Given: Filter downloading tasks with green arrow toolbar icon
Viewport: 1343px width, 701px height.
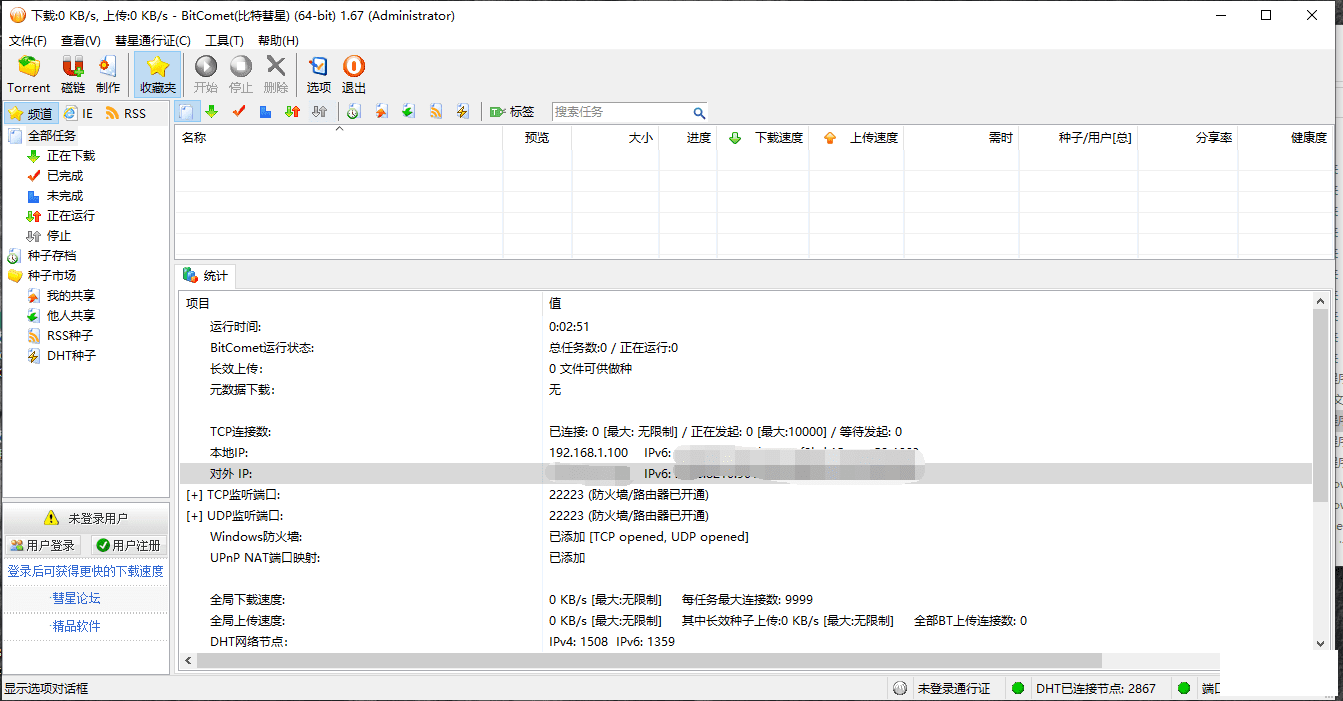Looking at the screenshot, I should point(212,112).
